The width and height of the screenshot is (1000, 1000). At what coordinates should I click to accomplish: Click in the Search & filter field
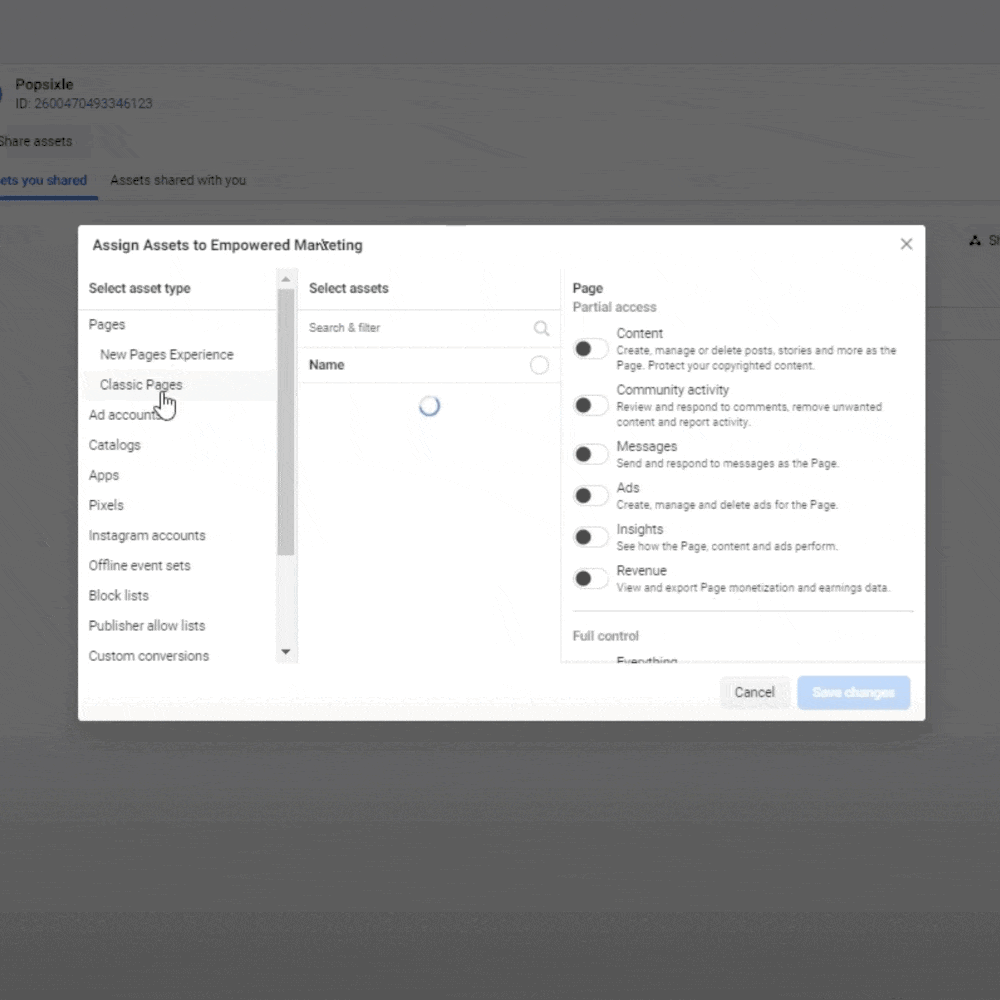(415, 328)
